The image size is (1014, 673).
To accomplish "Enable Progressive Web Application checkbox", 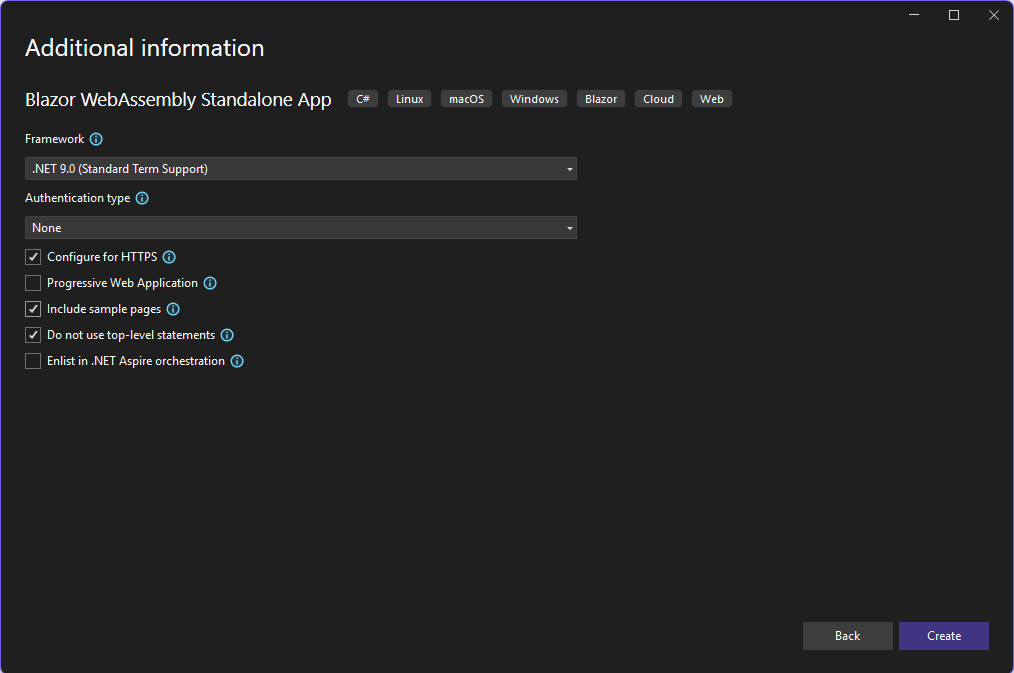I will tap(33, 283).
